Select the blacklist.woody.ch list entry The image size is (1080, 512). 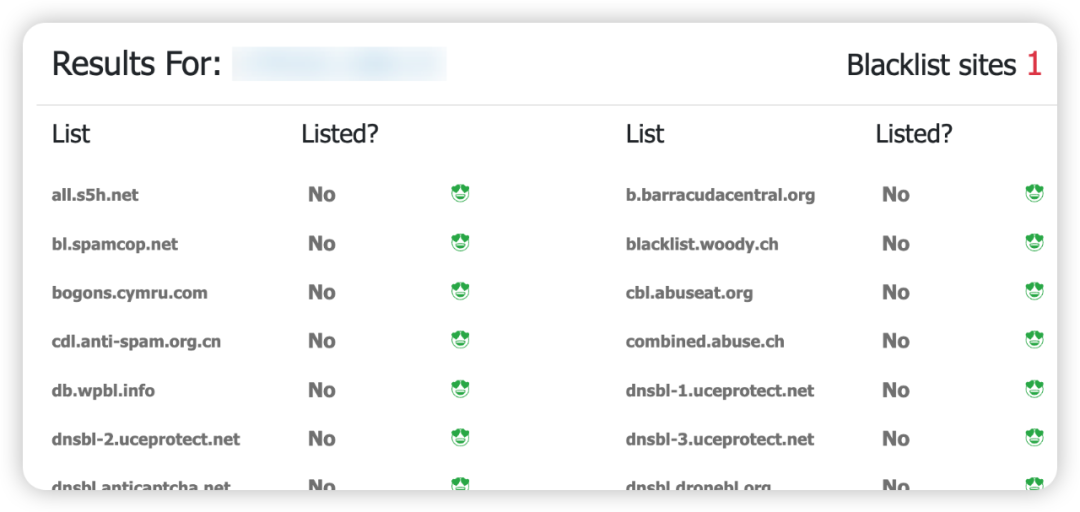point(703,244)
